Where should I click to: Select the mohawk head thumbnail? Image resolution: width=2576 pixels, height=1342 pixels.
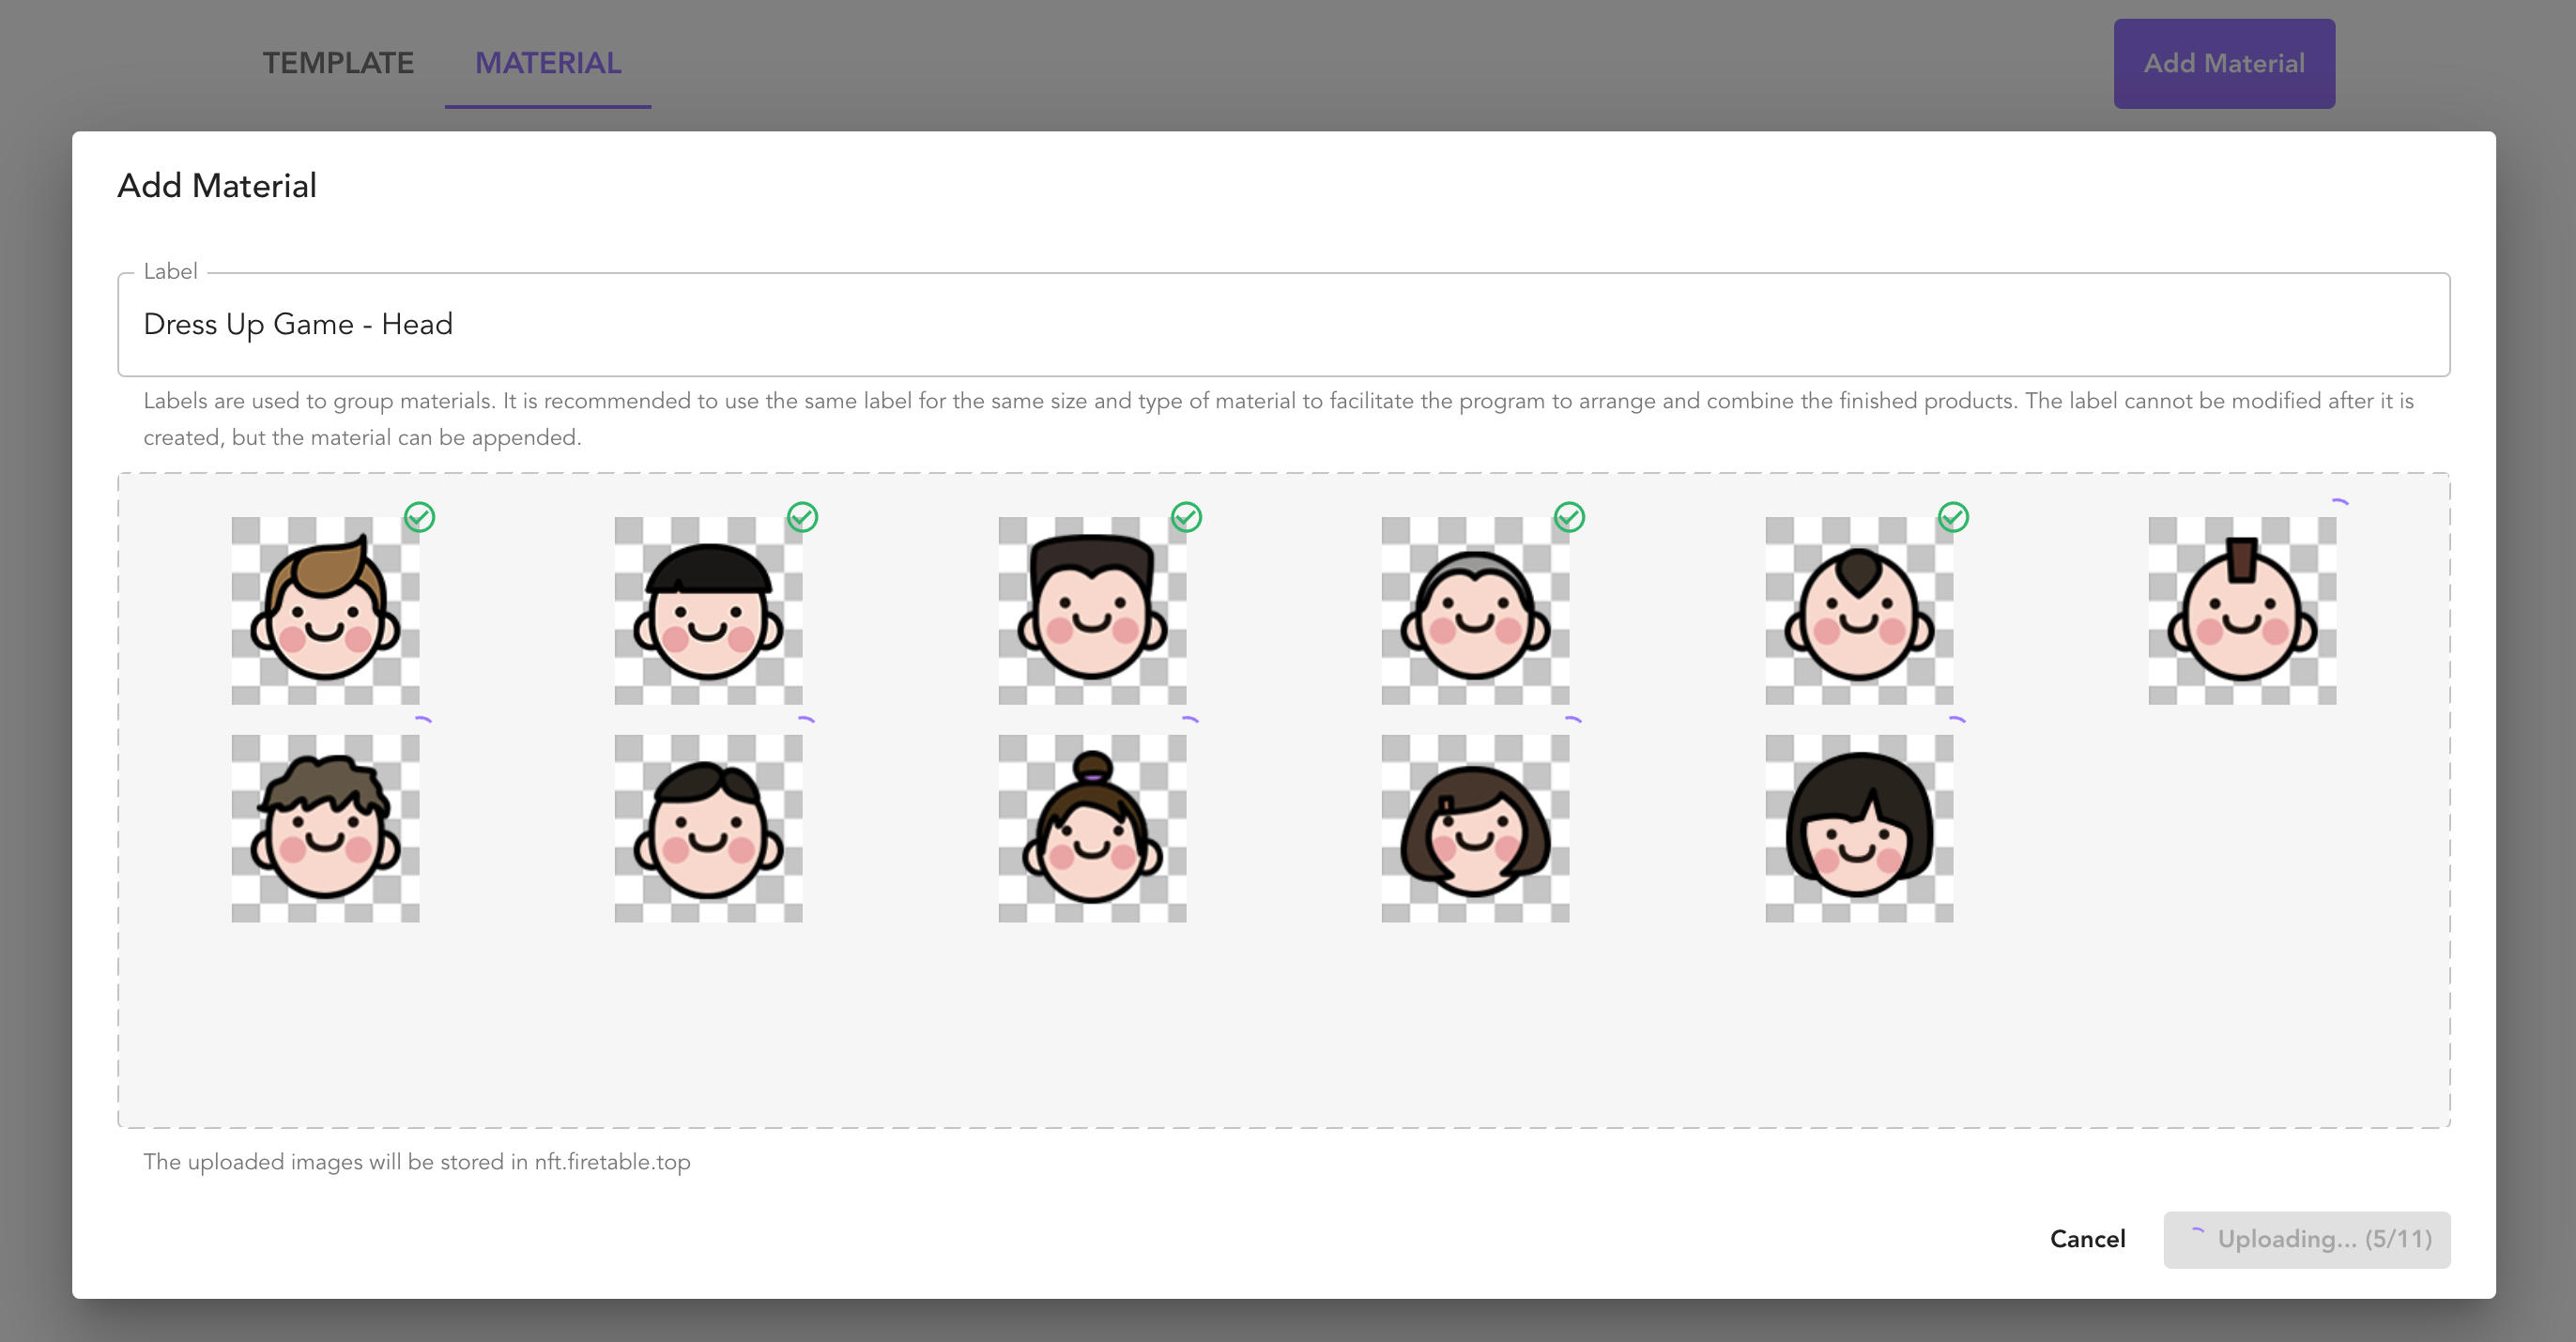click(x=2241, y=611)
